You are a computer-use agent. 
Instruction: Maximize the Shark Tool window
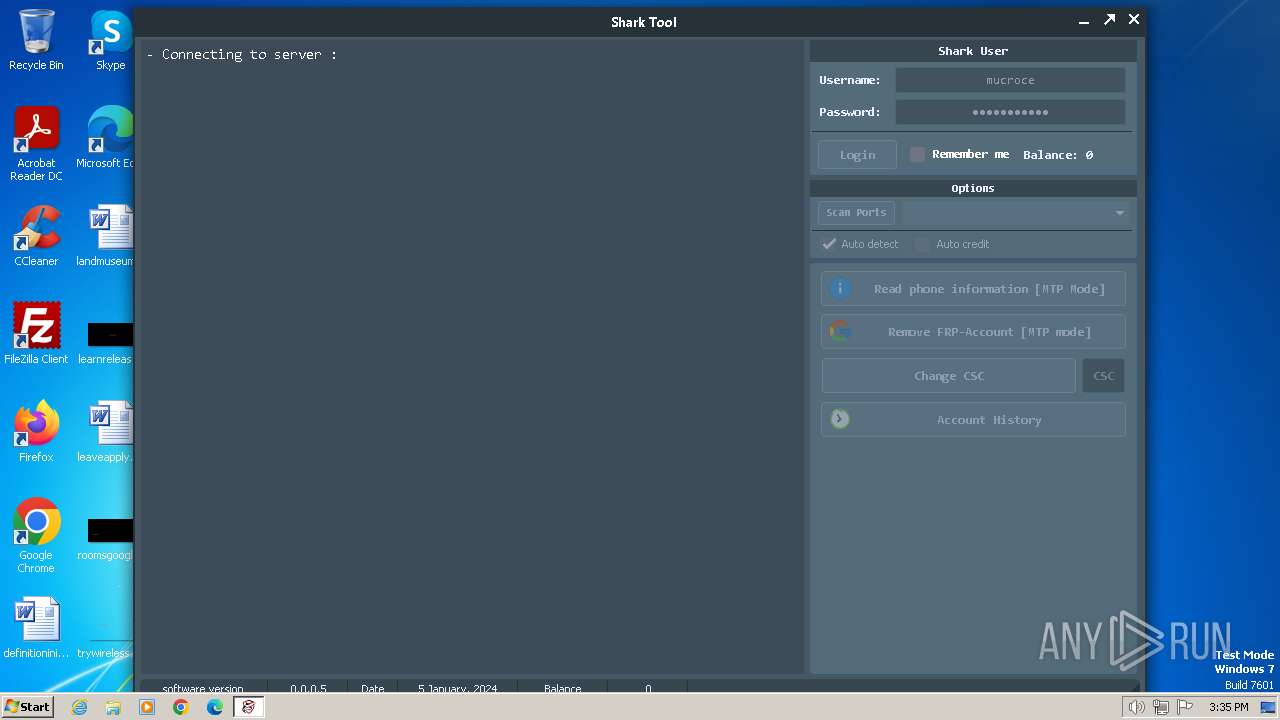[x=1109, y=20]
